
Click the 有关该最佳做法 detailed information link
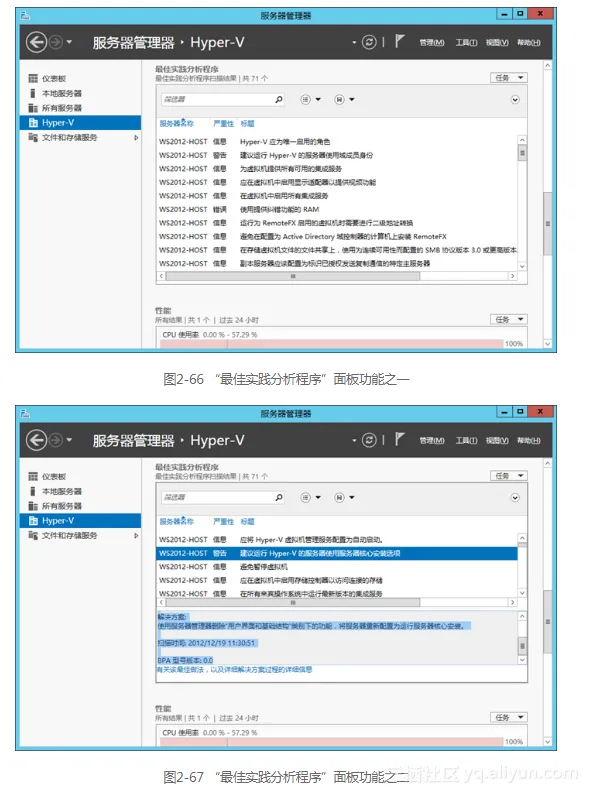coord(234,669)
